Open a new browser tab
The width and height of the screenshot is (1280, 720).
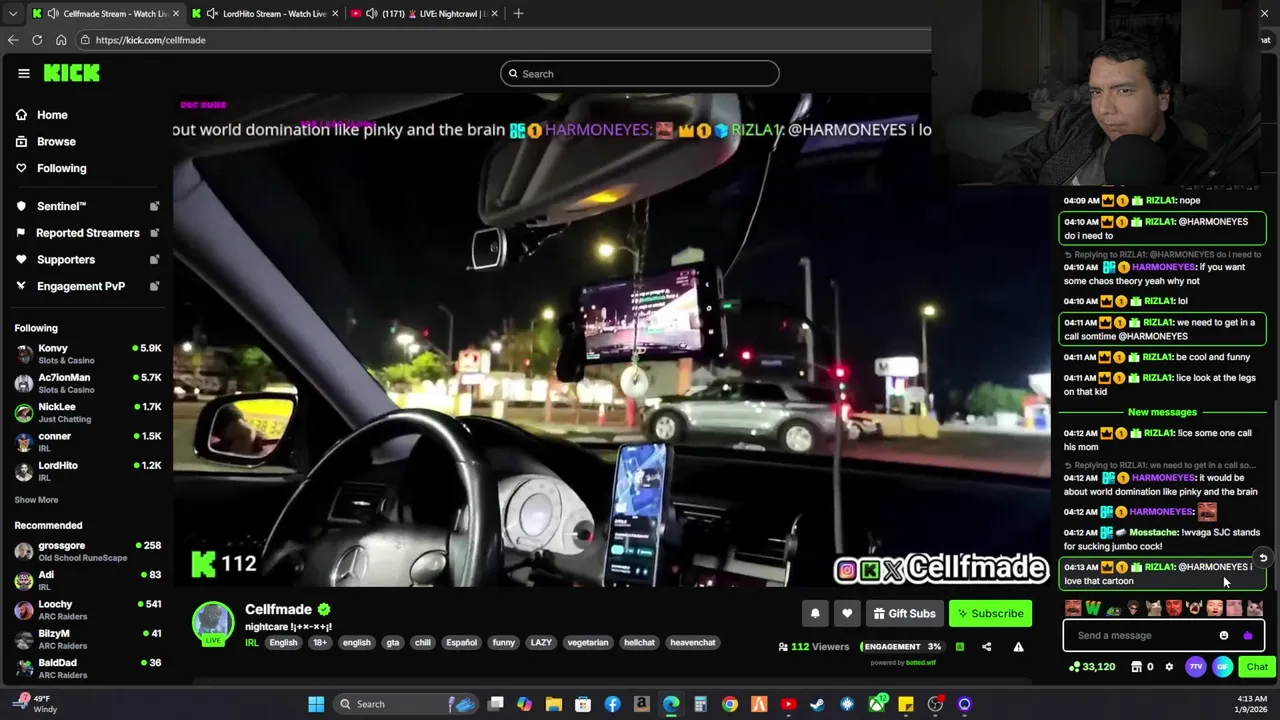tap(518, 13)
